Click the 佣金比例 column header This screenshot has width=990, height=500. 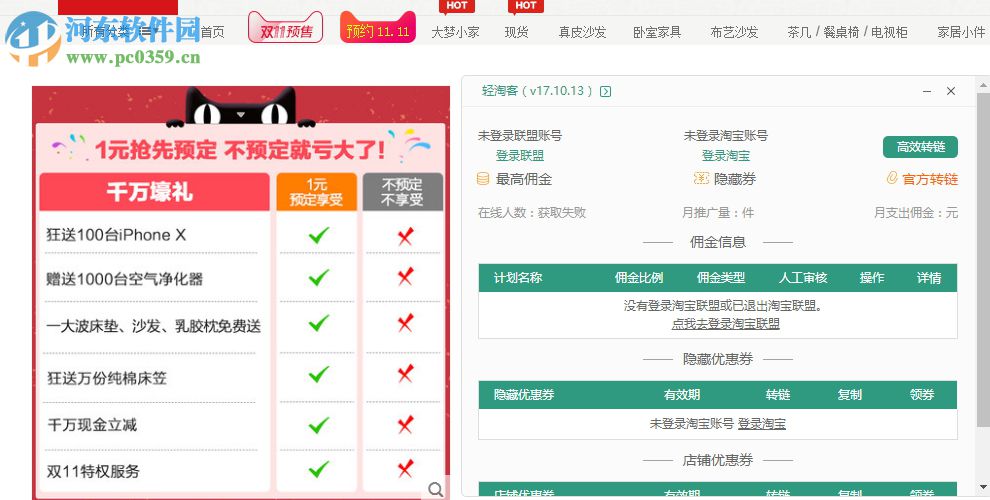pos(639,278)
